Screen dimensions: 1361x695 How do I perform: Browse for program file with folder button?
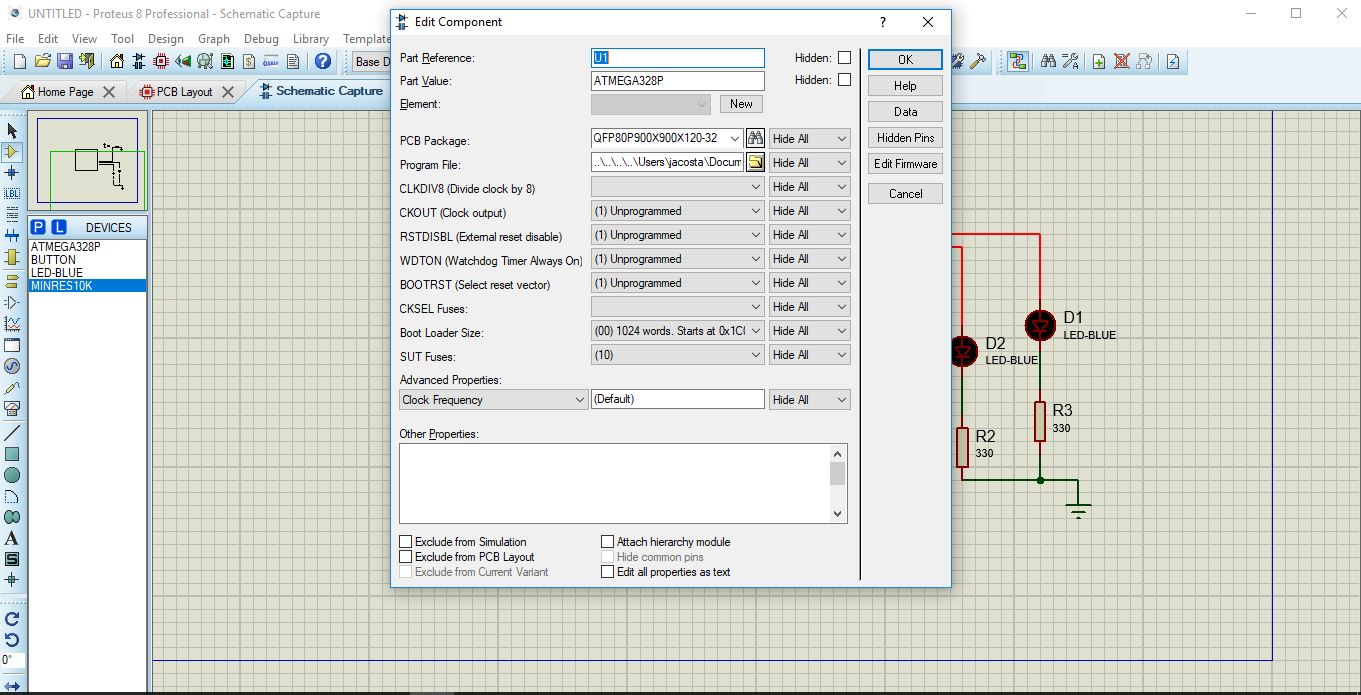click(x=755, y=162)
